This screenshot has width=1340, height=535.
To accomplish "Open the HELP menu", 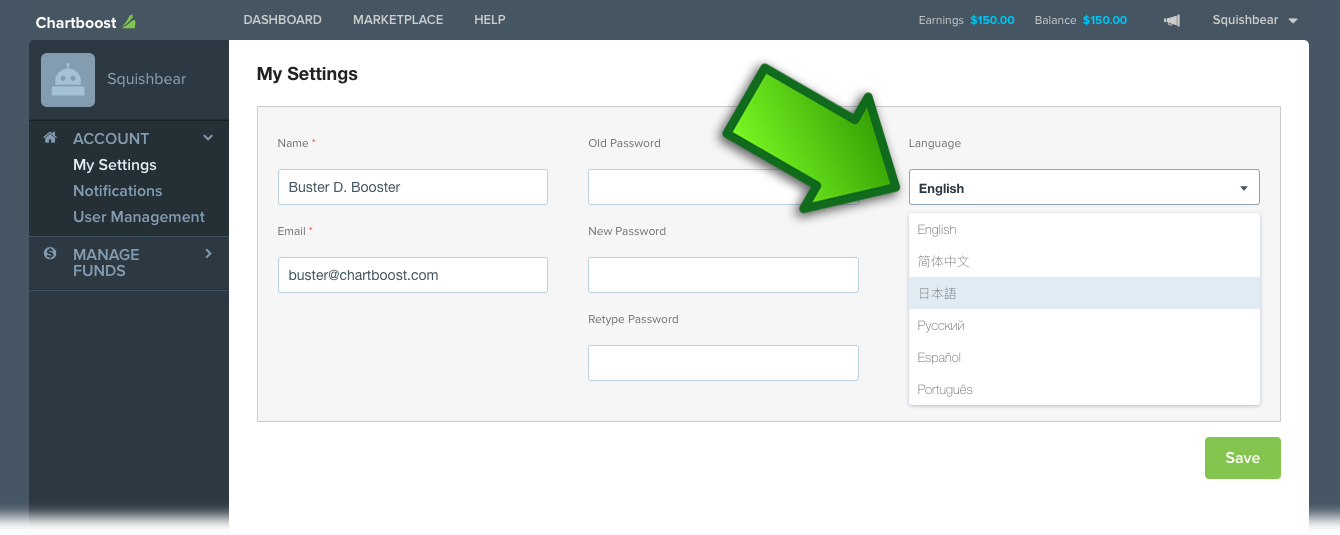I will [x=490, y=20].
